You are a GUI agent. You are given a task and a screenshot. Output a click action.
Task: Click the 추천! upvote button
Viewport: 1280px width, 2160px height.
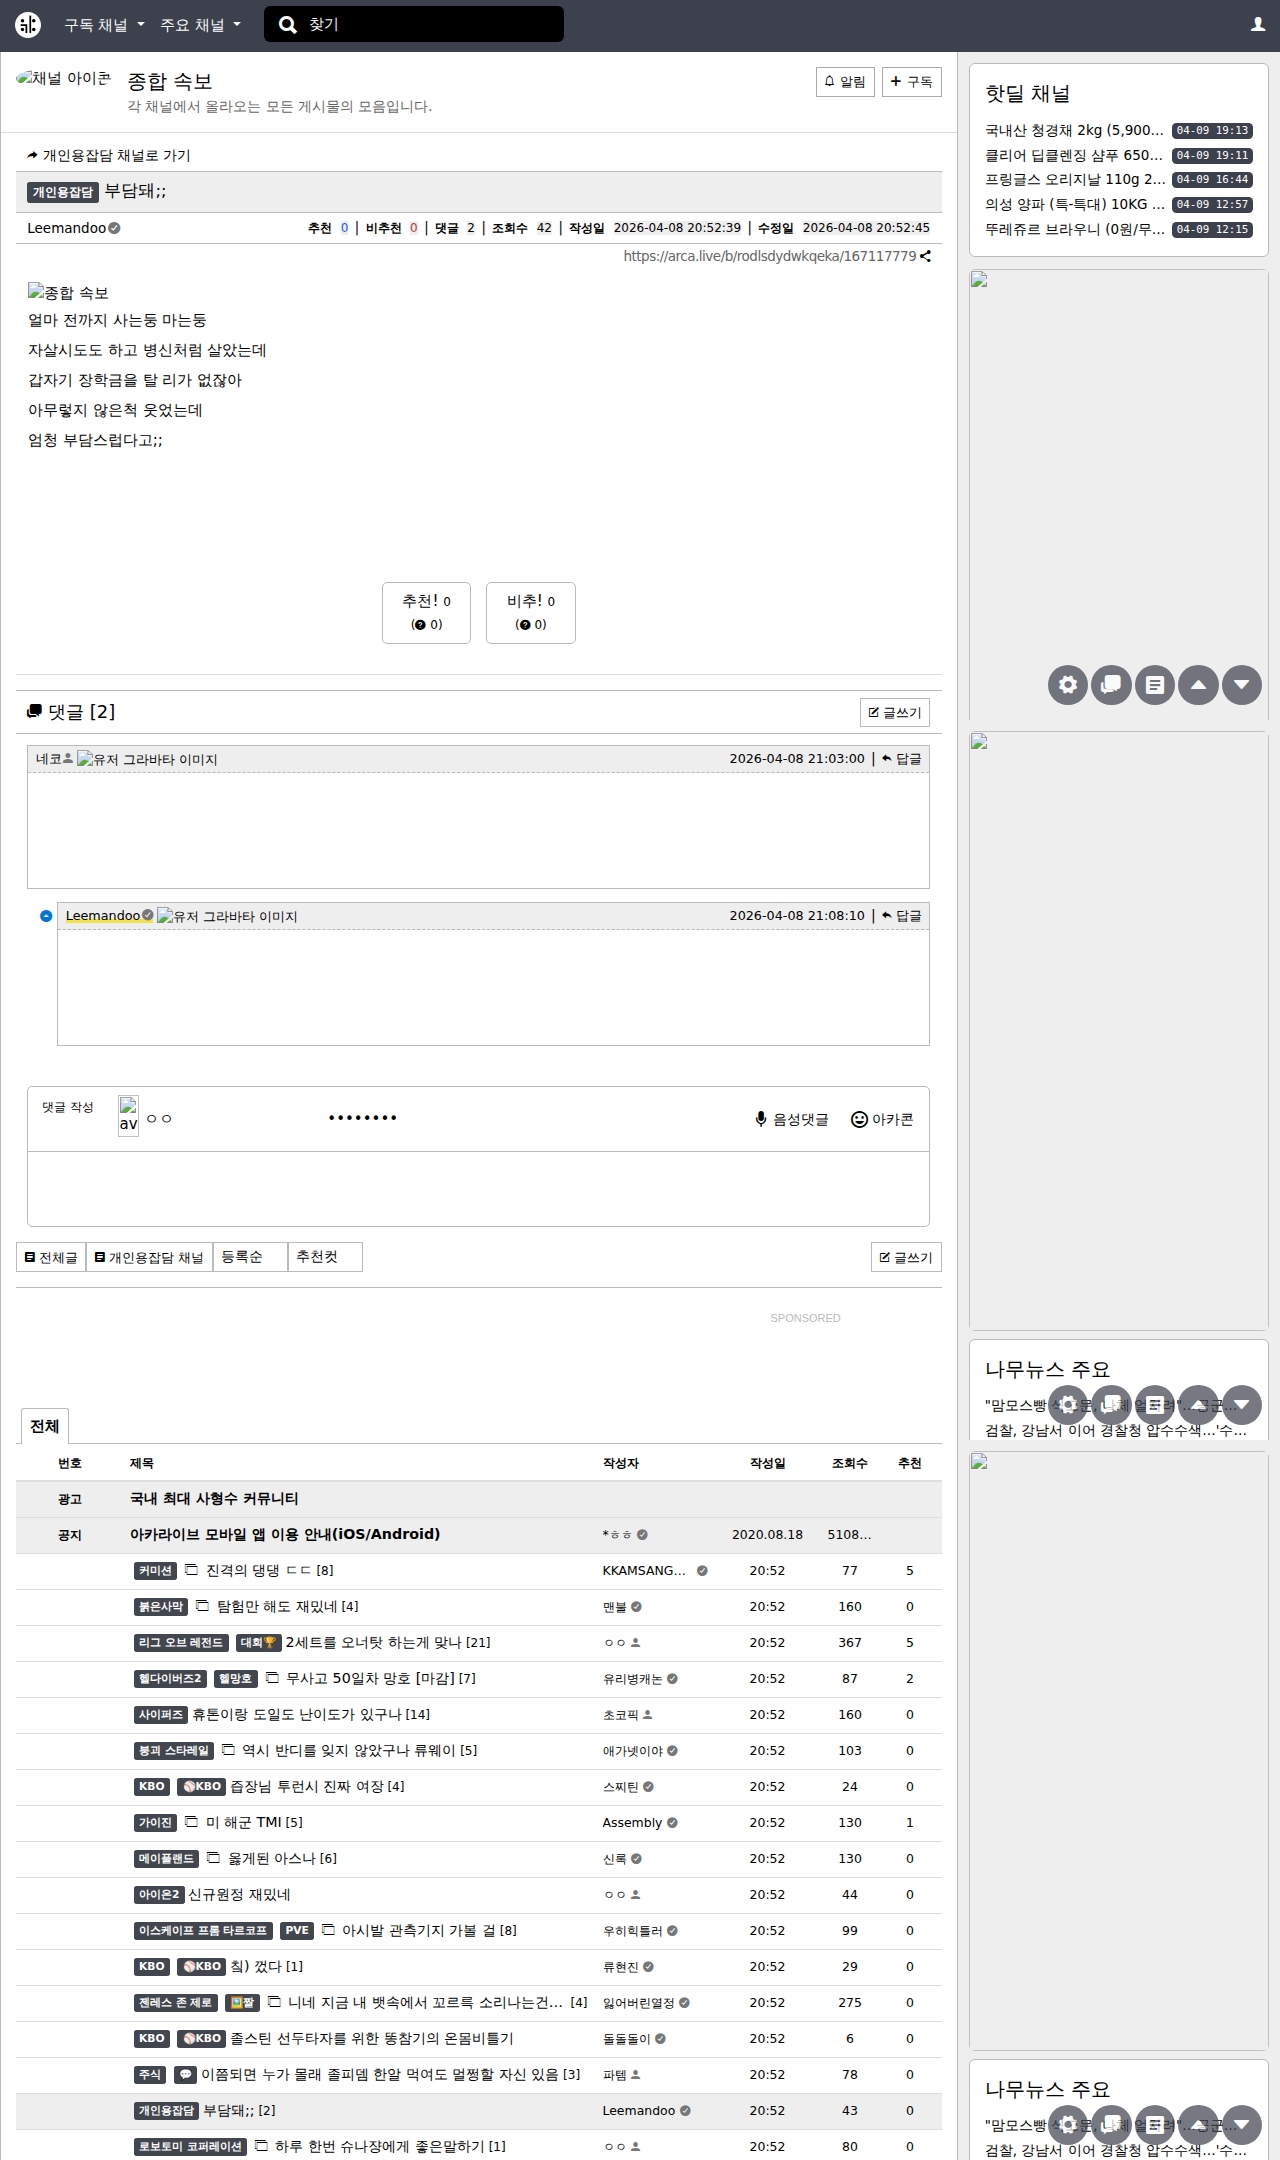tap(426, 613)
